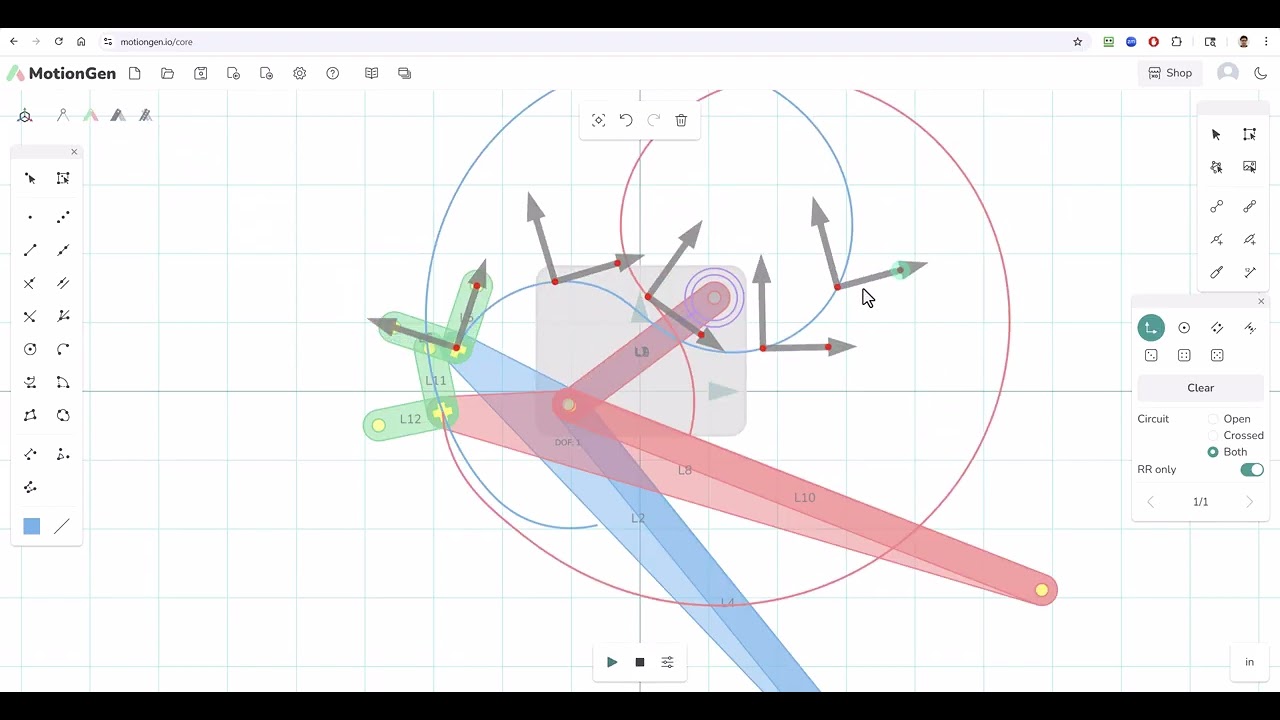Screen dimensions: 1280x720
Task: Select the two-dot dice icon
Action: point(1151,355)
